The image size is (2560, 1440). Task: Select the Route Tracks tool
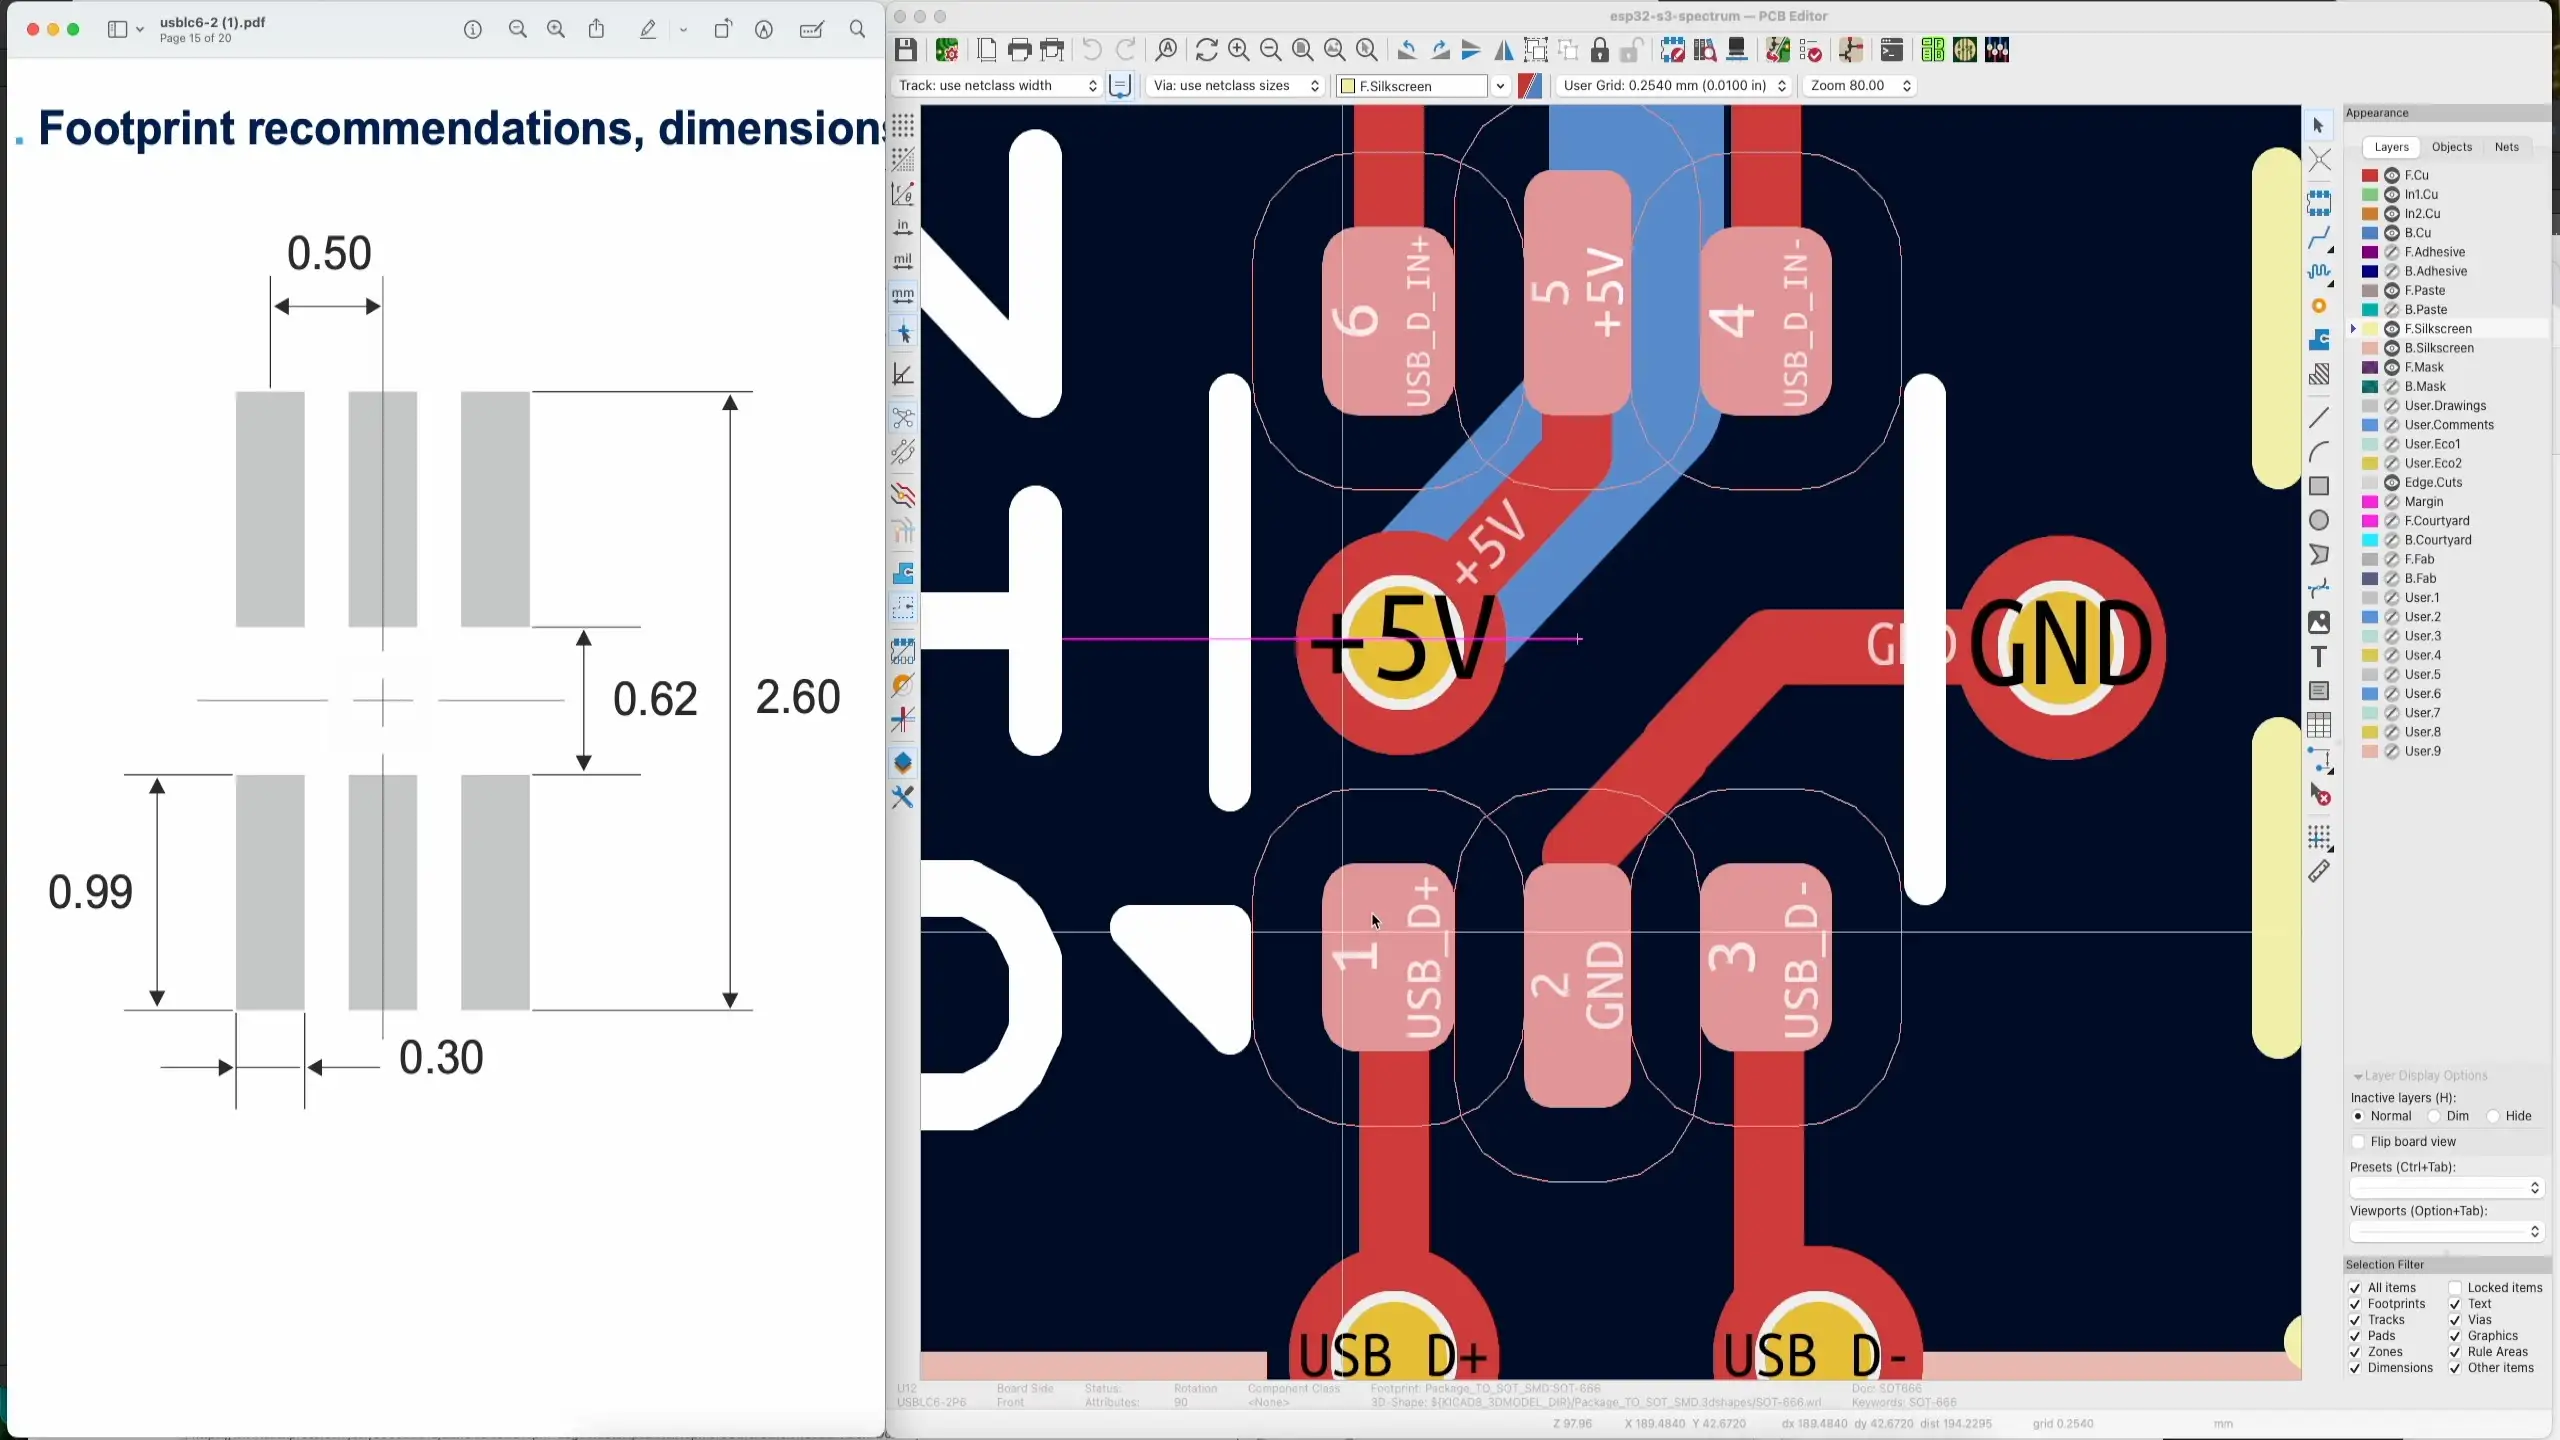coord(2320,237)
